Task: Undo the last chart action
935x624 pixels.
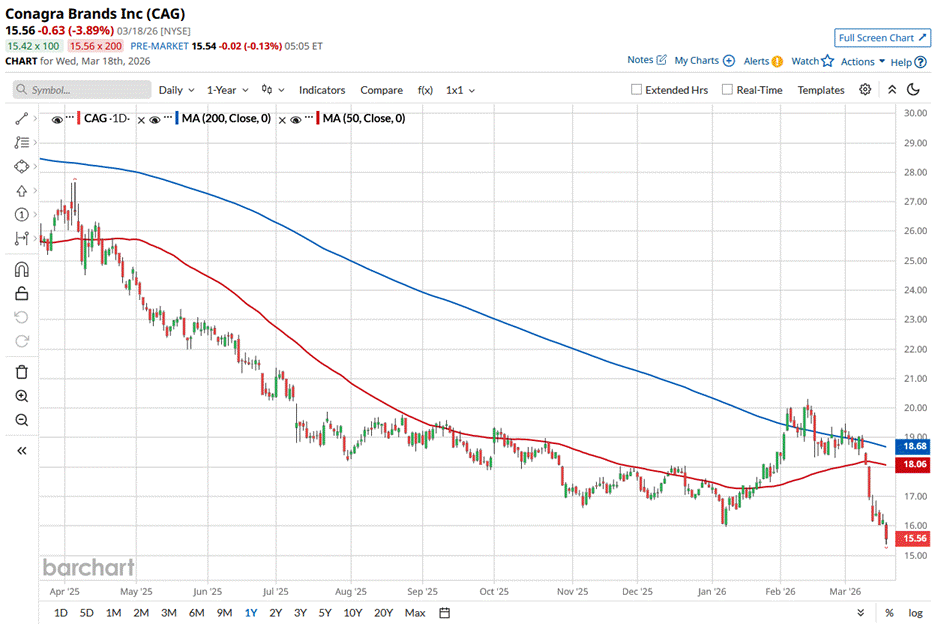Action: [x=21, y=317]
